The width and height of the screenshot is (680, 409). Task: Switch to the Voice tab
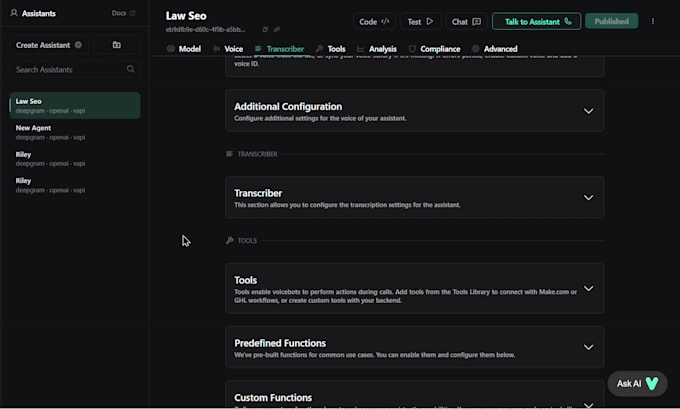(x=228, y=49)
